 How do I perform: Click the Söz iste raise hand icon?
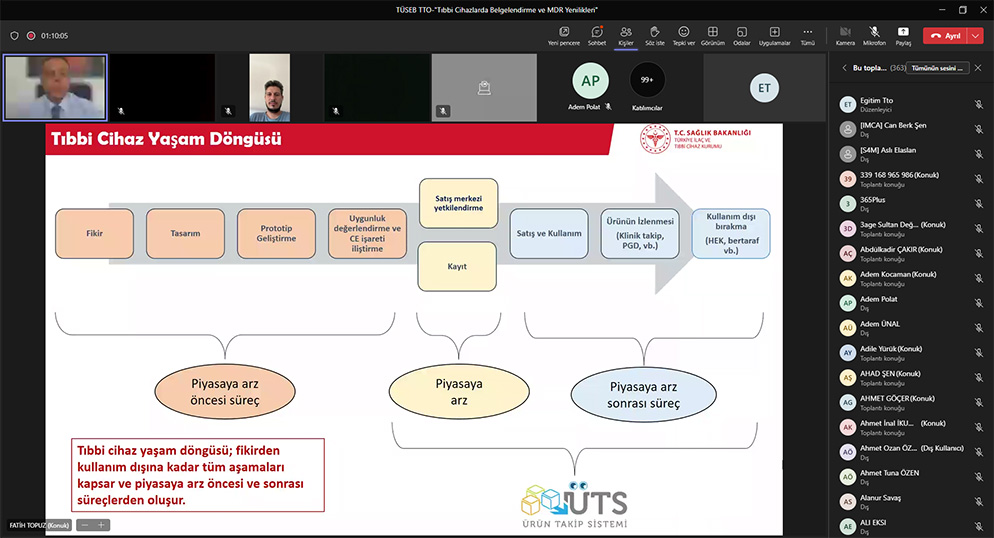[x=654, y=36]
